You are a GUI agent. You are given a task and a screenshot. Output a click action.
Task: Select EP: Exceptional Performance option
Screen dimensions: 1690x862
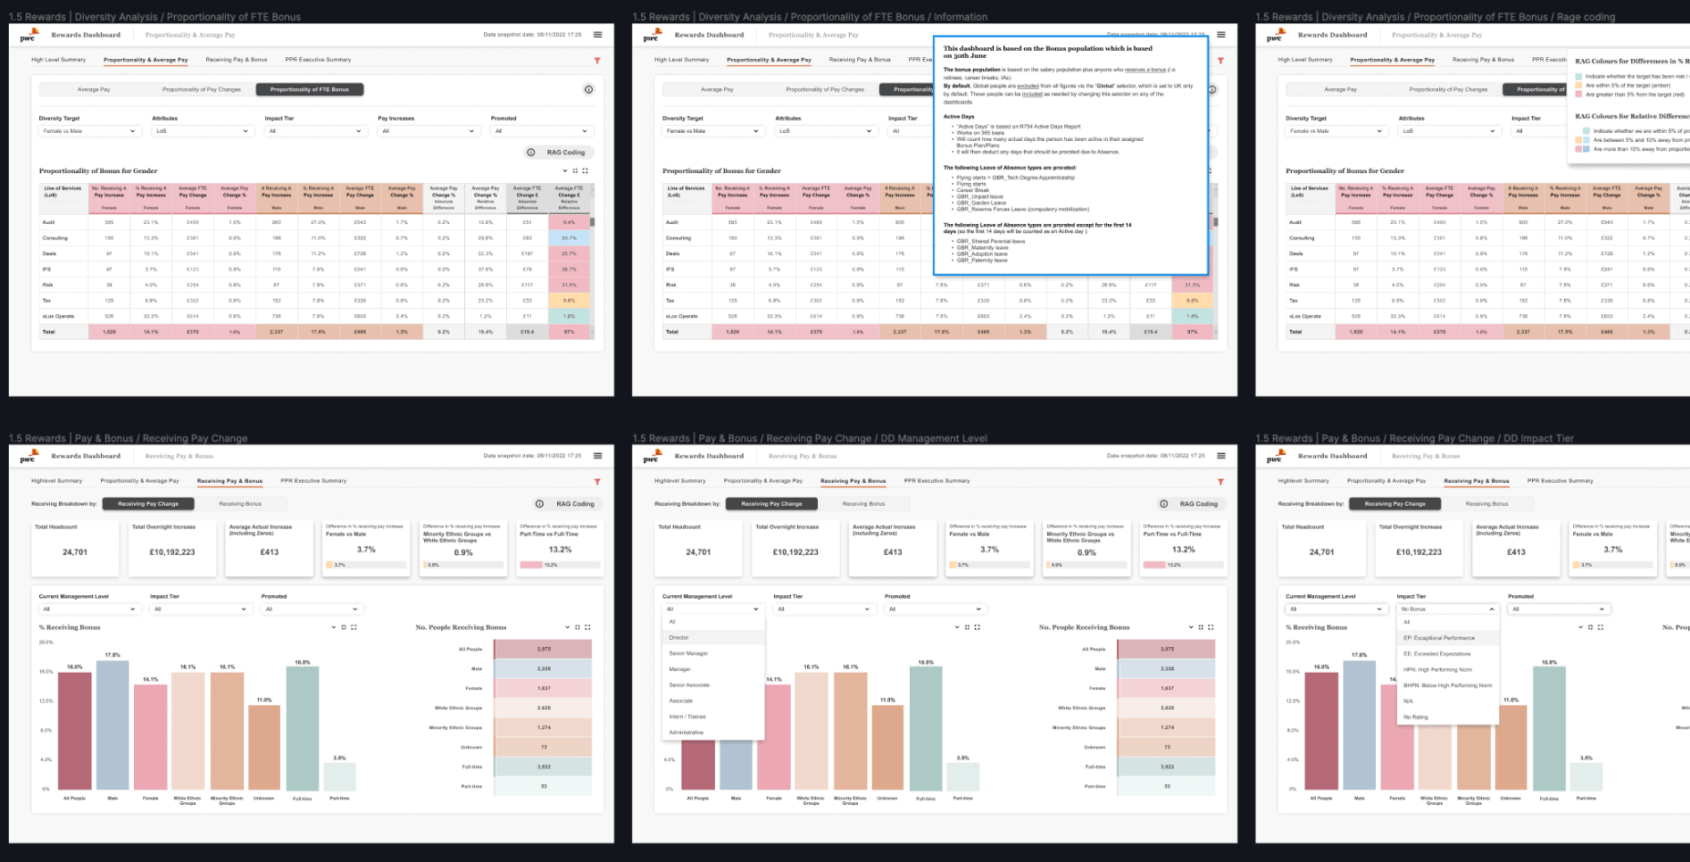pos(1439,638)
